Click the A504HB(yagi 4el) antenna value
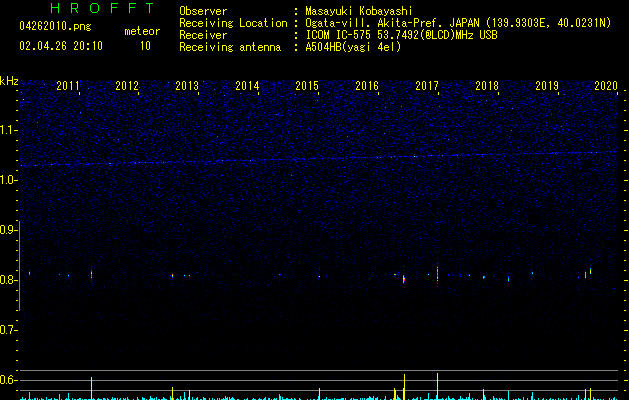The image size is (629, 400). coord(353,47)
